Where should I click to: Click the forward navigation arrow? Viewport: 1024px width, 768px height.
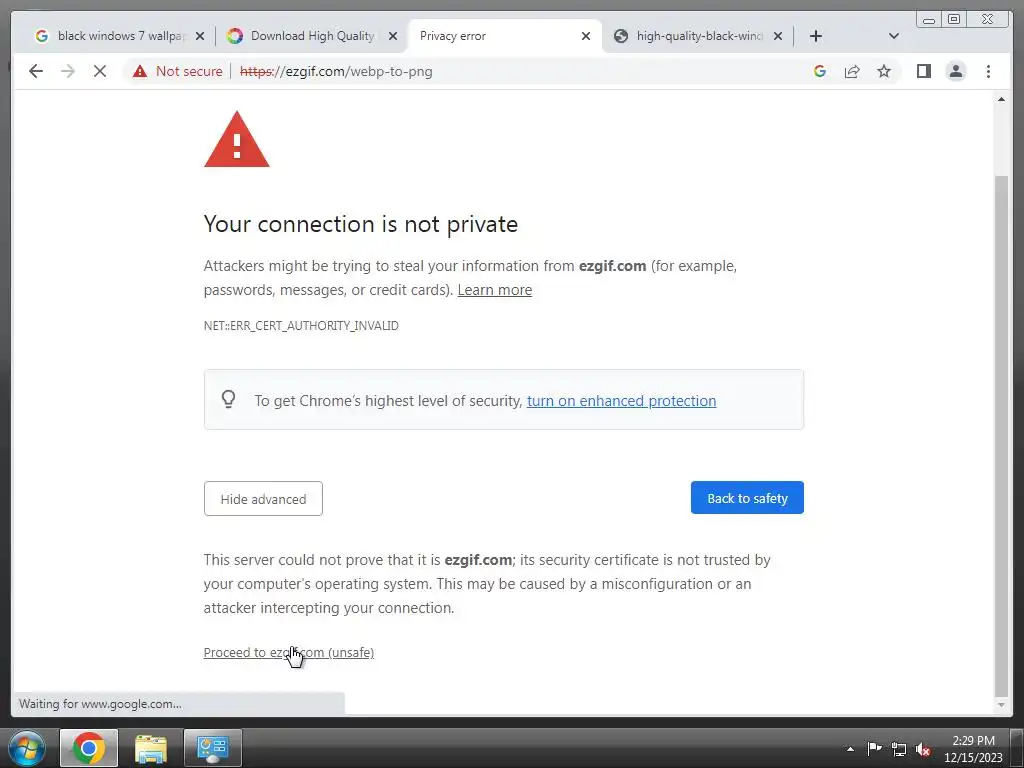click(x=68, y=71)
